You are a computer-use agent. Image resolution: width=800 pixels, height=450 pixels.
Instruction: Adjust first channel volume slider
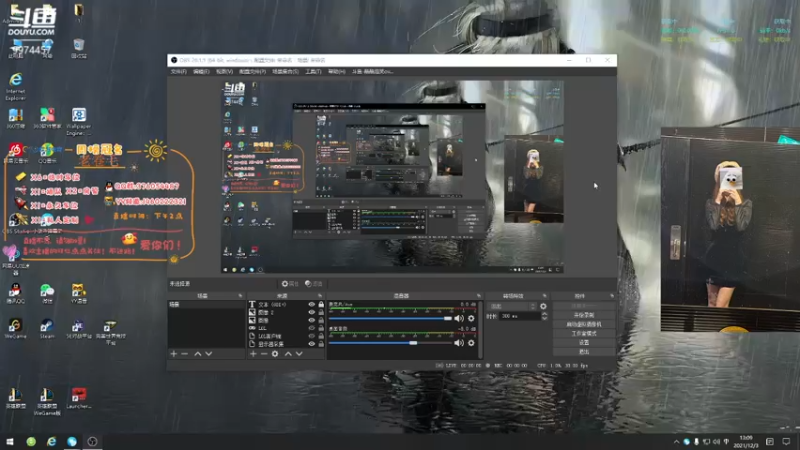coord(390,318)
